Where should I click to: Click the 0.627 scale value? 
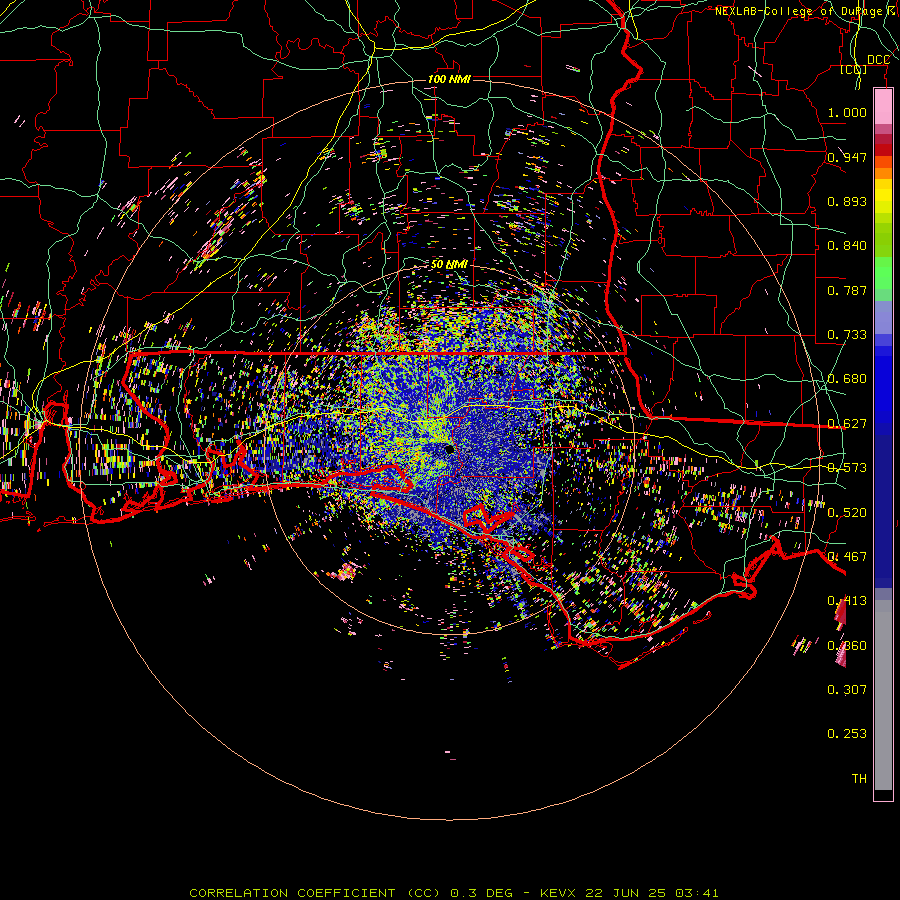(847, 424)
